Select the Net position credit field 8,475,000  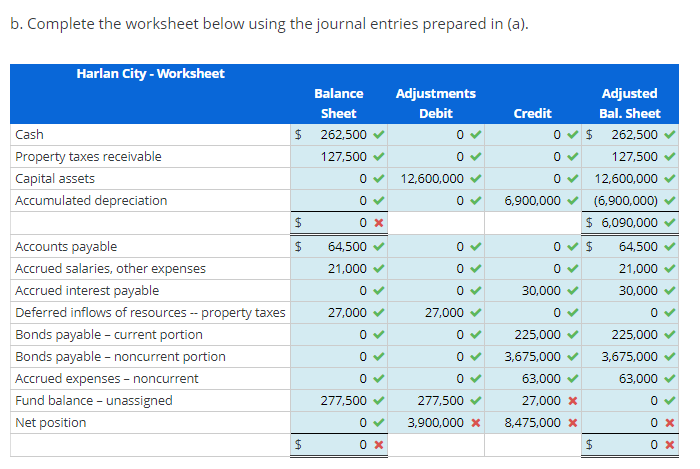[x=533, y=423]
